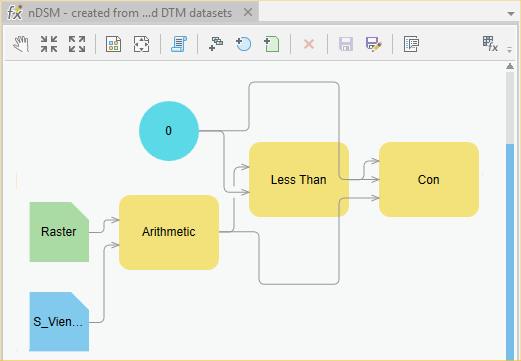Click the collapse selected nodes icon
Screen dimensions: 521x361
49,44
